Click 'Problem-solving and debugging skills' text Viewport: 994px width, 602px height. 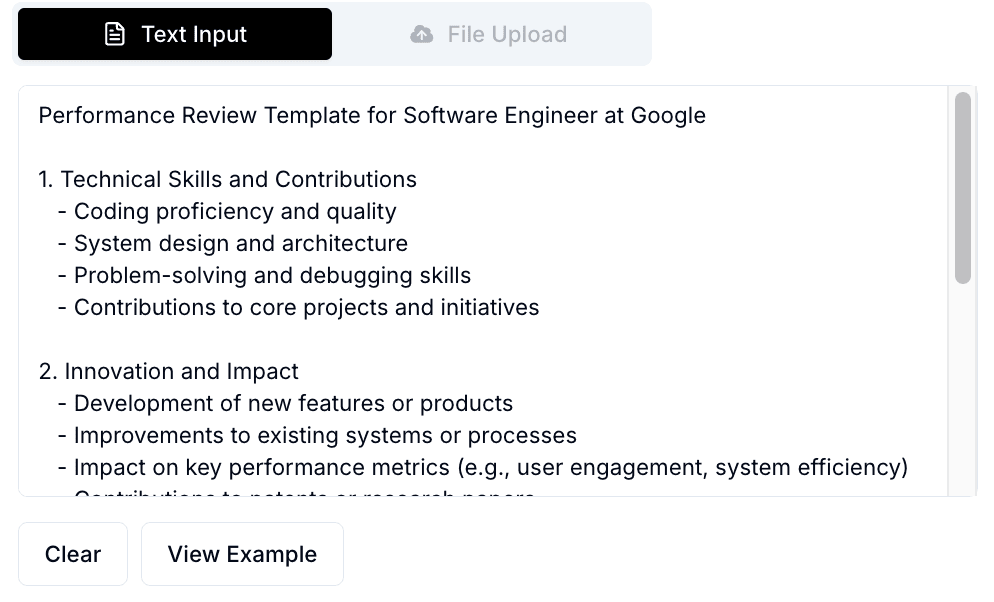coord(271,275)
